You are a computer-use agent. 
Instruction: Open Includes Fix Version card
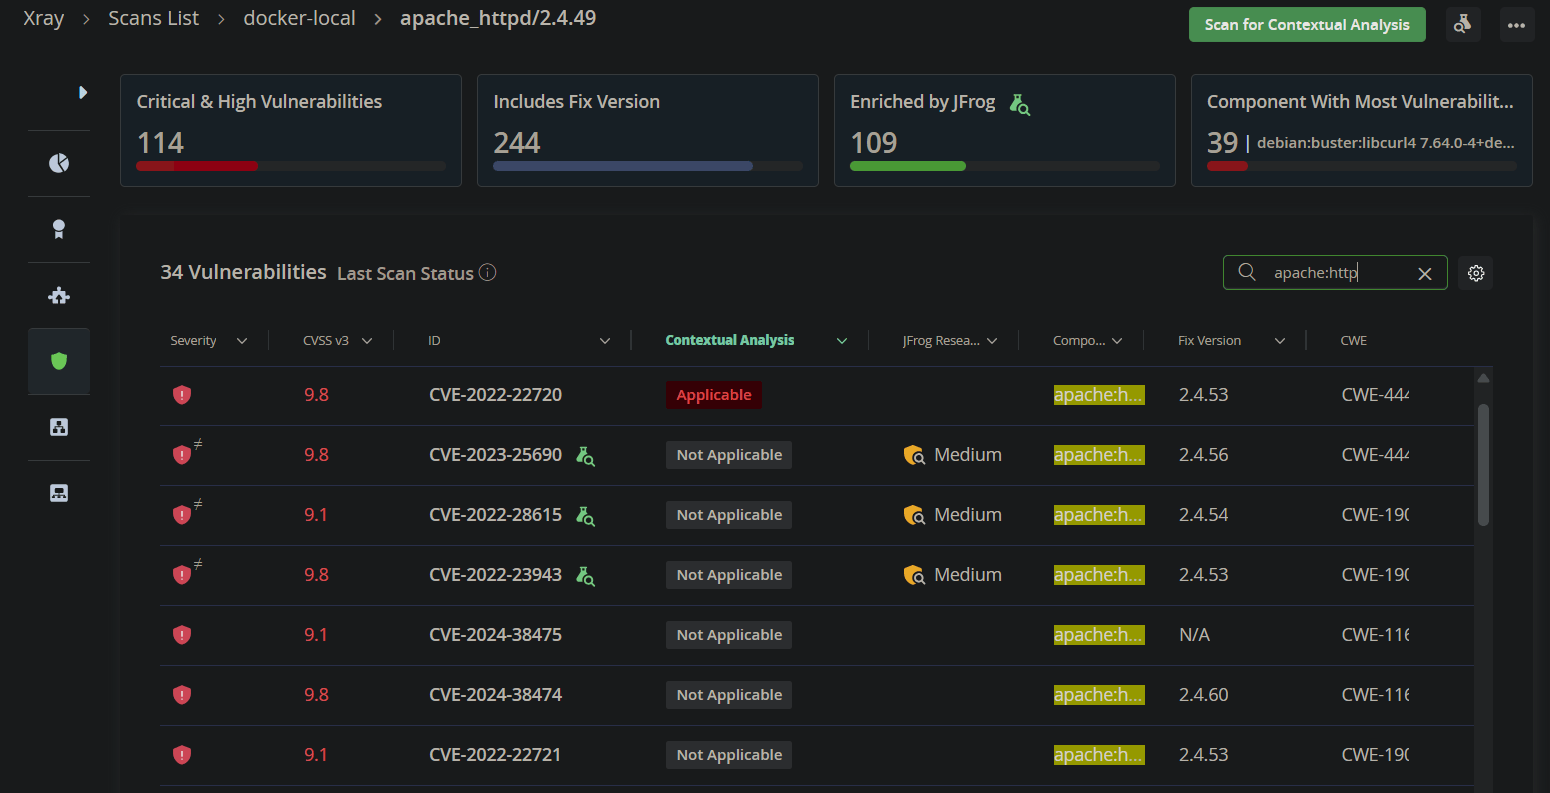[x=648, y=130]
